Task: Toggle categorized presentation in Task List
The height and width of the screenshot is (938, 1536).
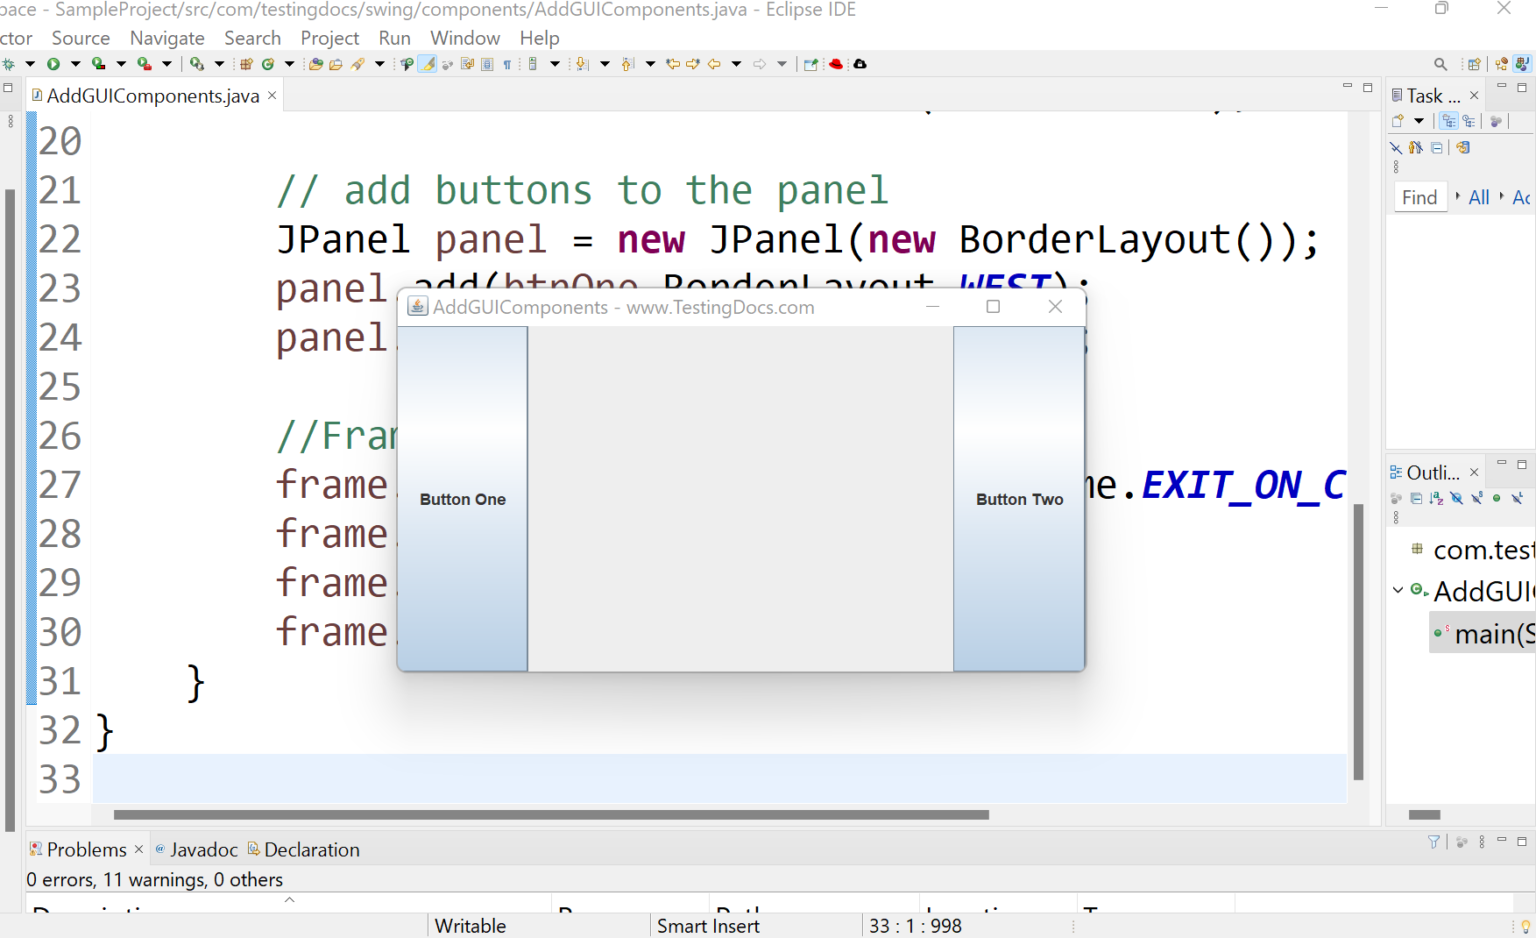Action: point(1449,120)
